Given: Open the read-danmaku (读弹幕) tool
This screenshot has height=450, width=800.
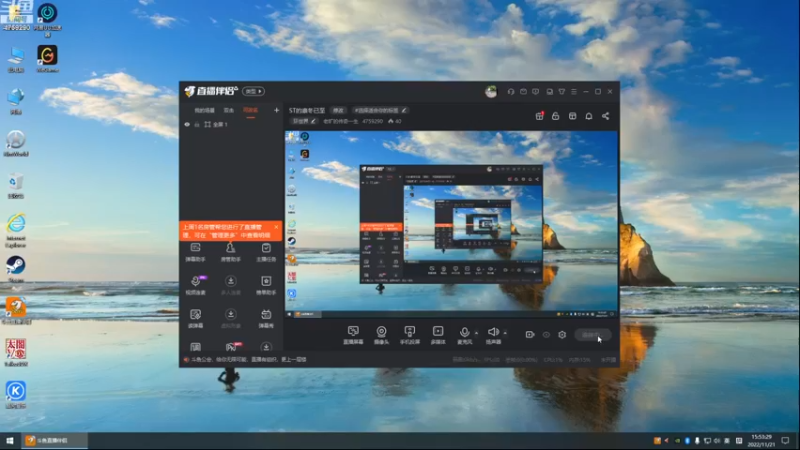Looking at the screenshot, I should 195,318.
